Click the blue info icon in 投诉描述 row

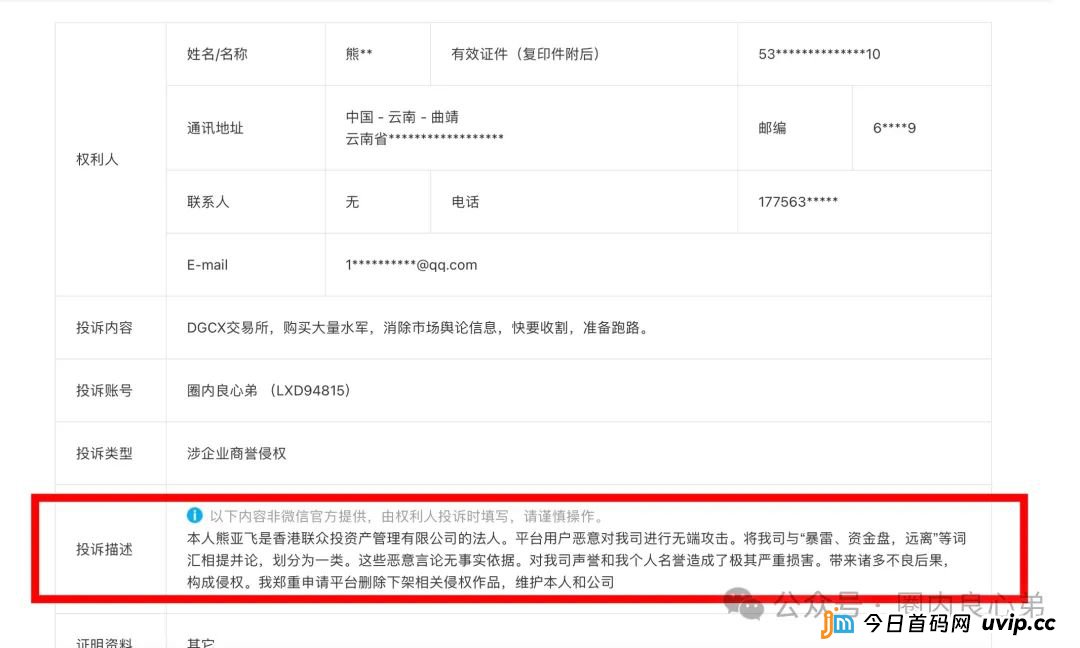(x=194, y=515)
